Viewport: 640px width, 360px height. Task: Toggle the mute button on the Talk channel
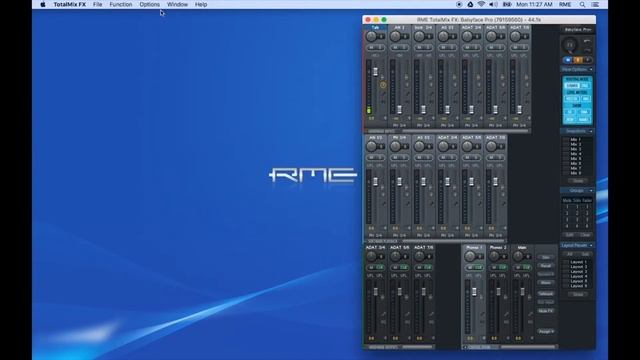point(371,48)
